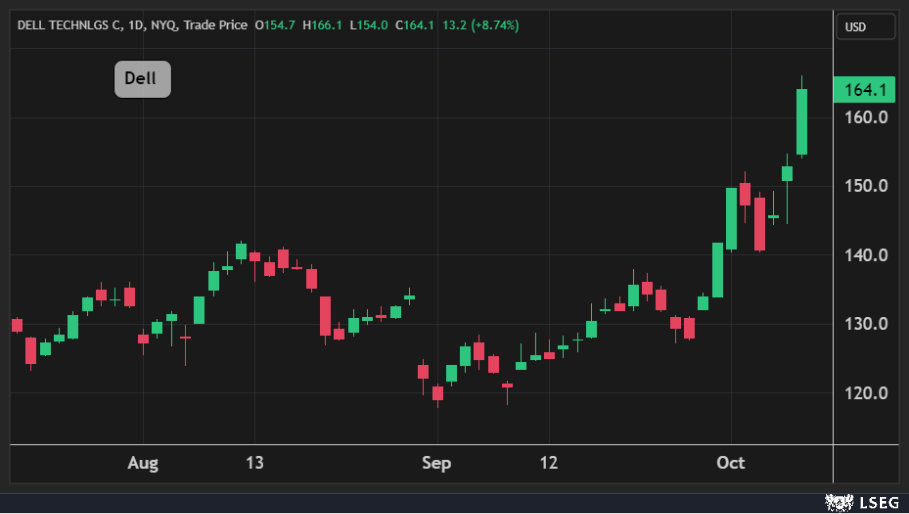Click the Dell annotation label
This screenshot has height=514, width=909.
pyautogui.click(x=142, y=79)
